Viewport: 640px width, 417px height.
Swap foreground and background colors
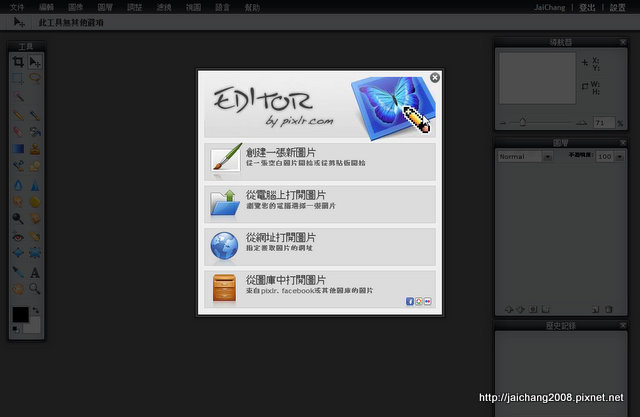click(36, 311)
